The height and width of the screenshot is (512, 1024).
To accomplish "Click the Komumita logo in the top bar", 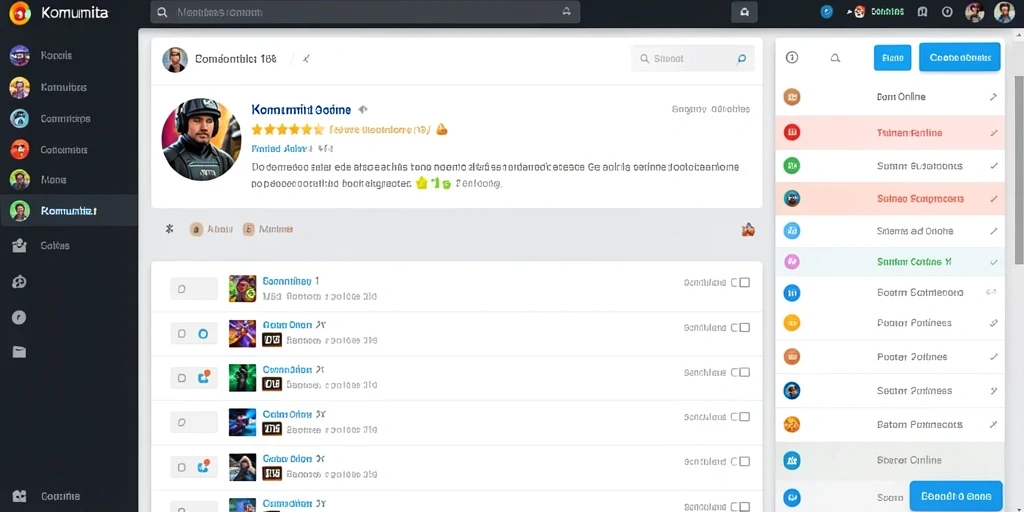I will pyautogui.click(x=20, y=12).
